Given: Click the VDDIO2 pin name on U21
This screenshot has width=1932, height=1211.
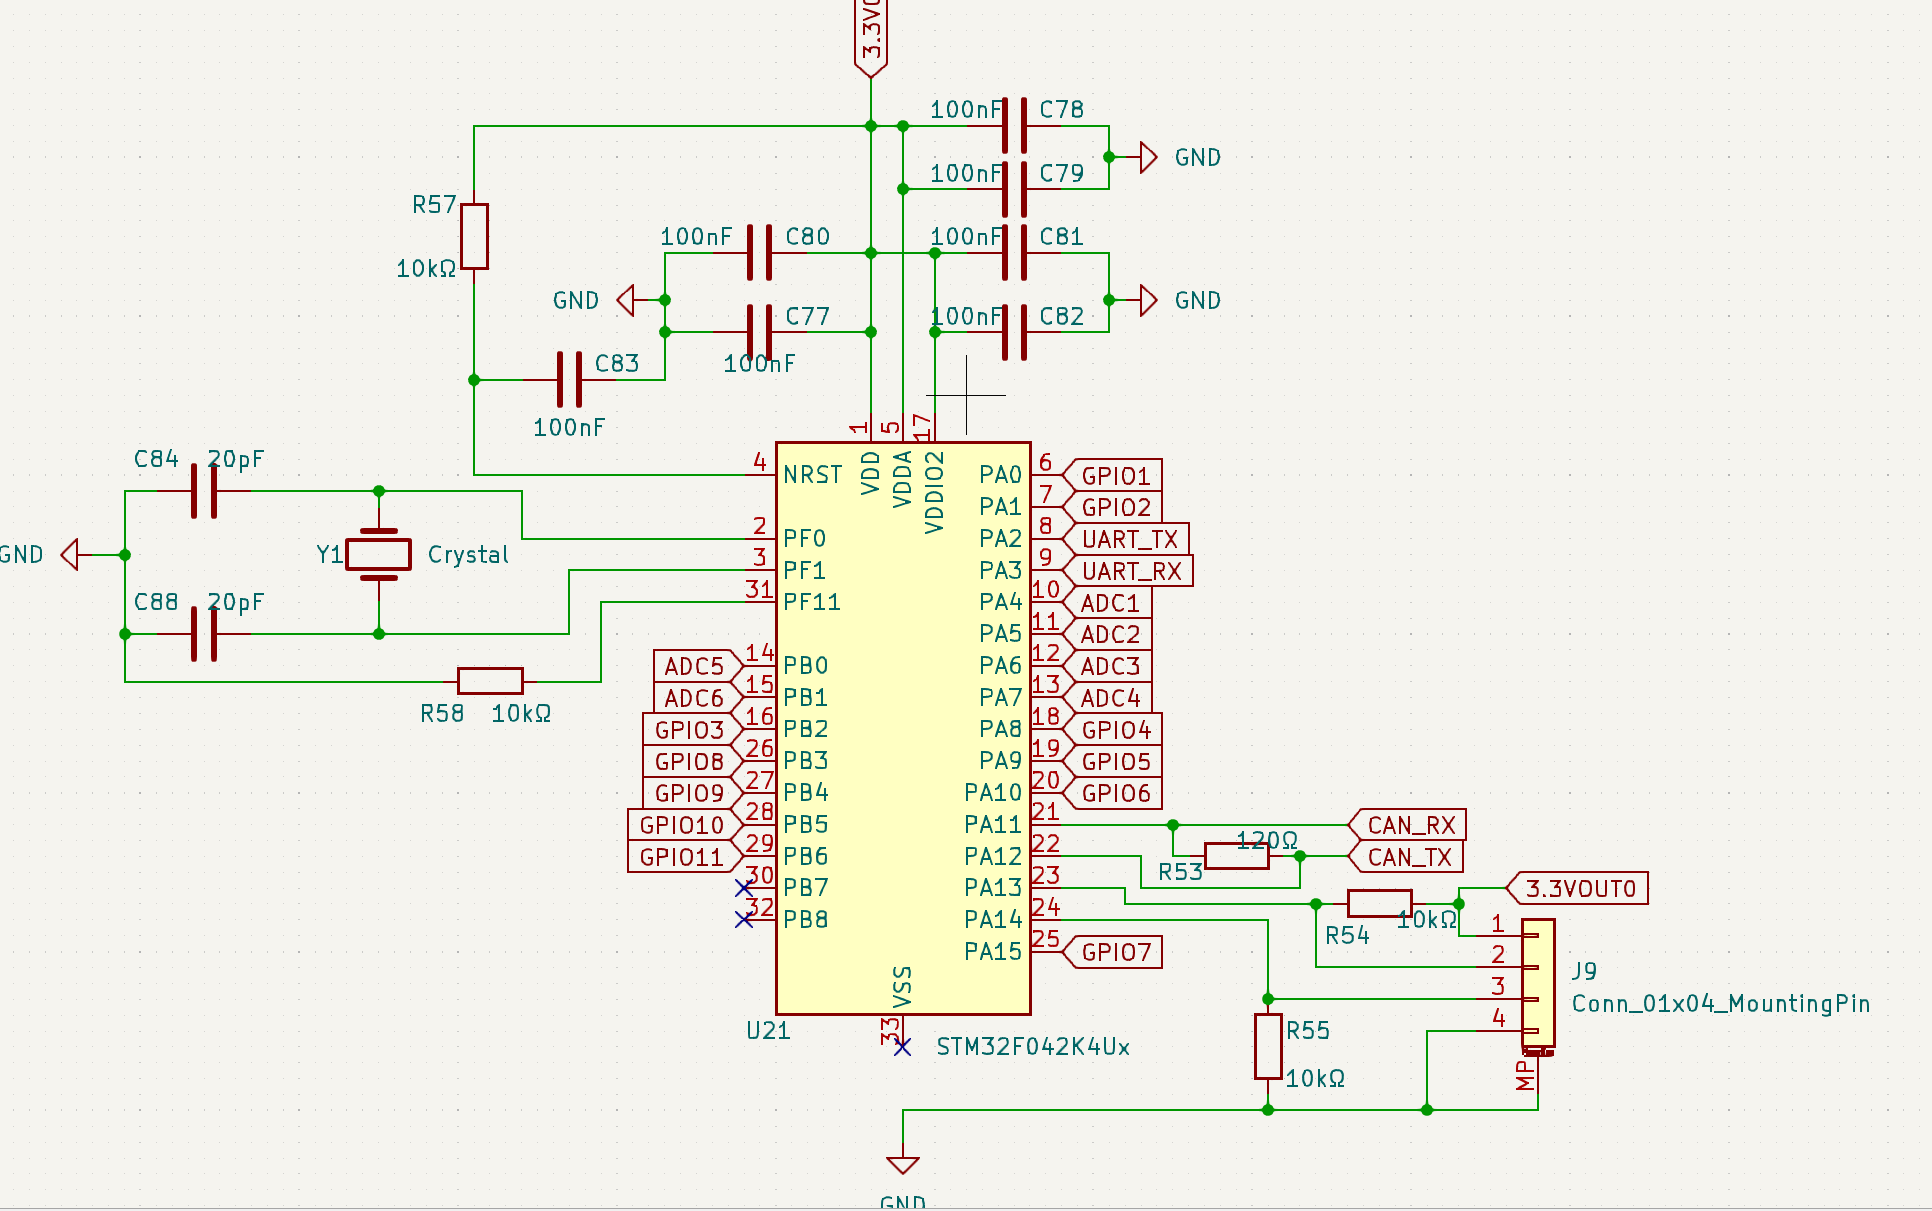Looking at the screenshot, I should [934, 492].
